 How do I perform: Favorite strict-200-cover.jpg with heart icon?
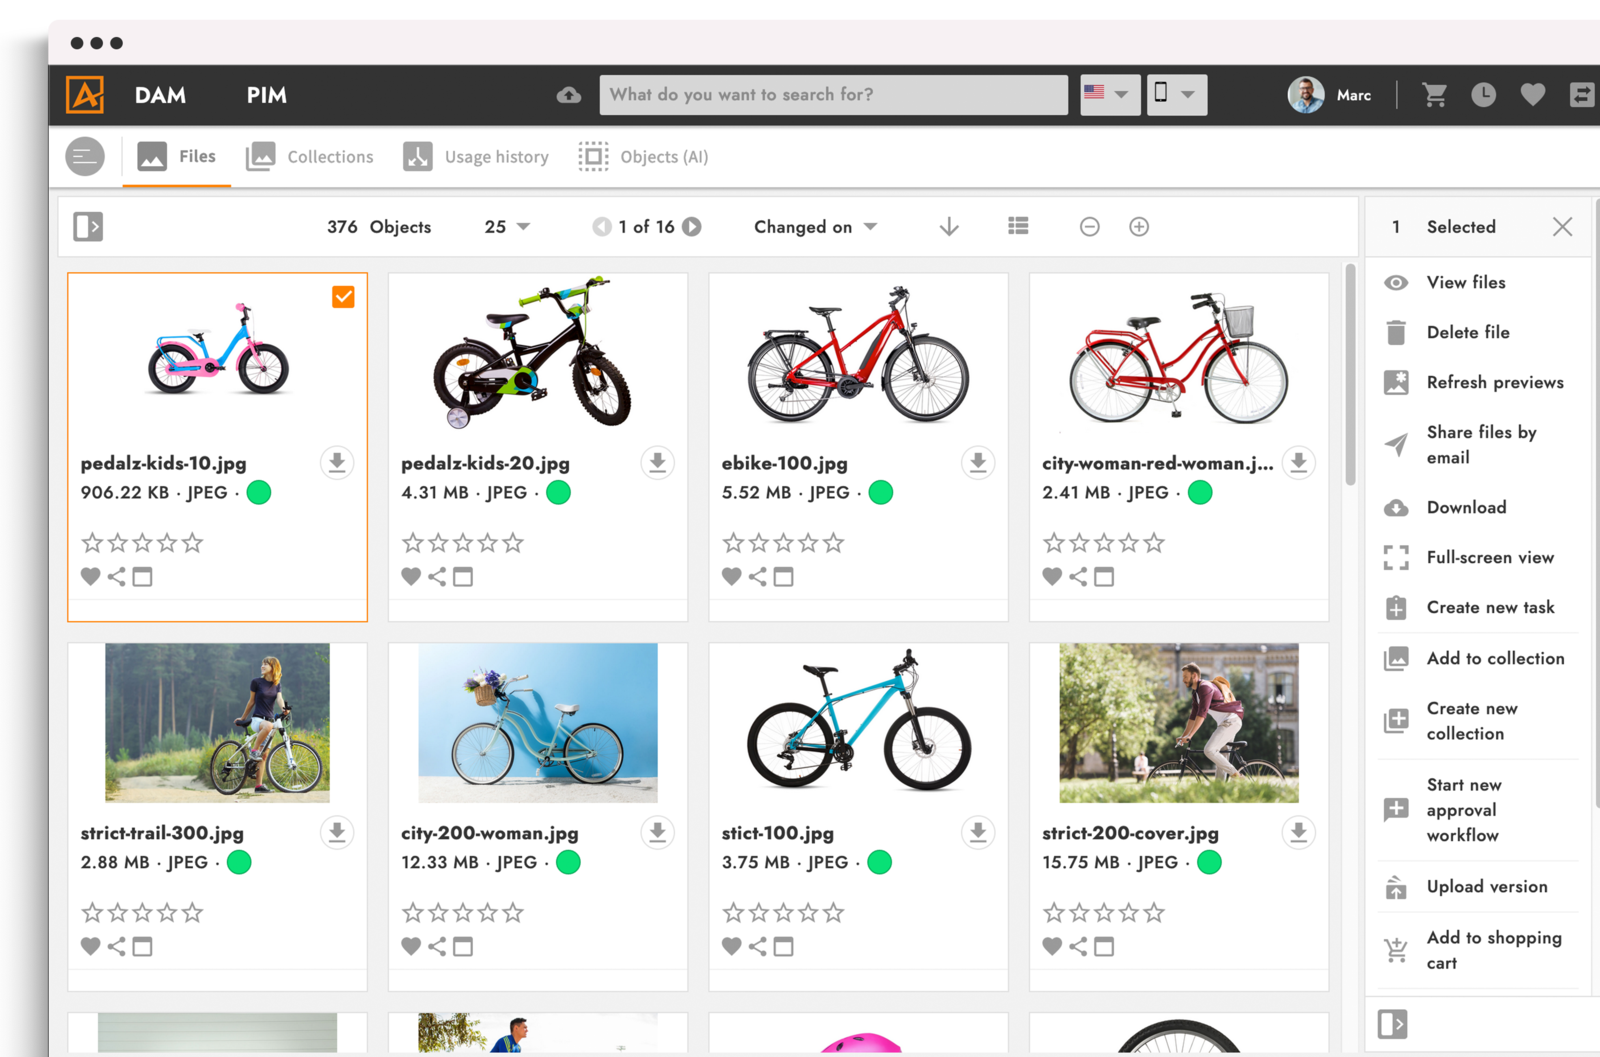1052,947
